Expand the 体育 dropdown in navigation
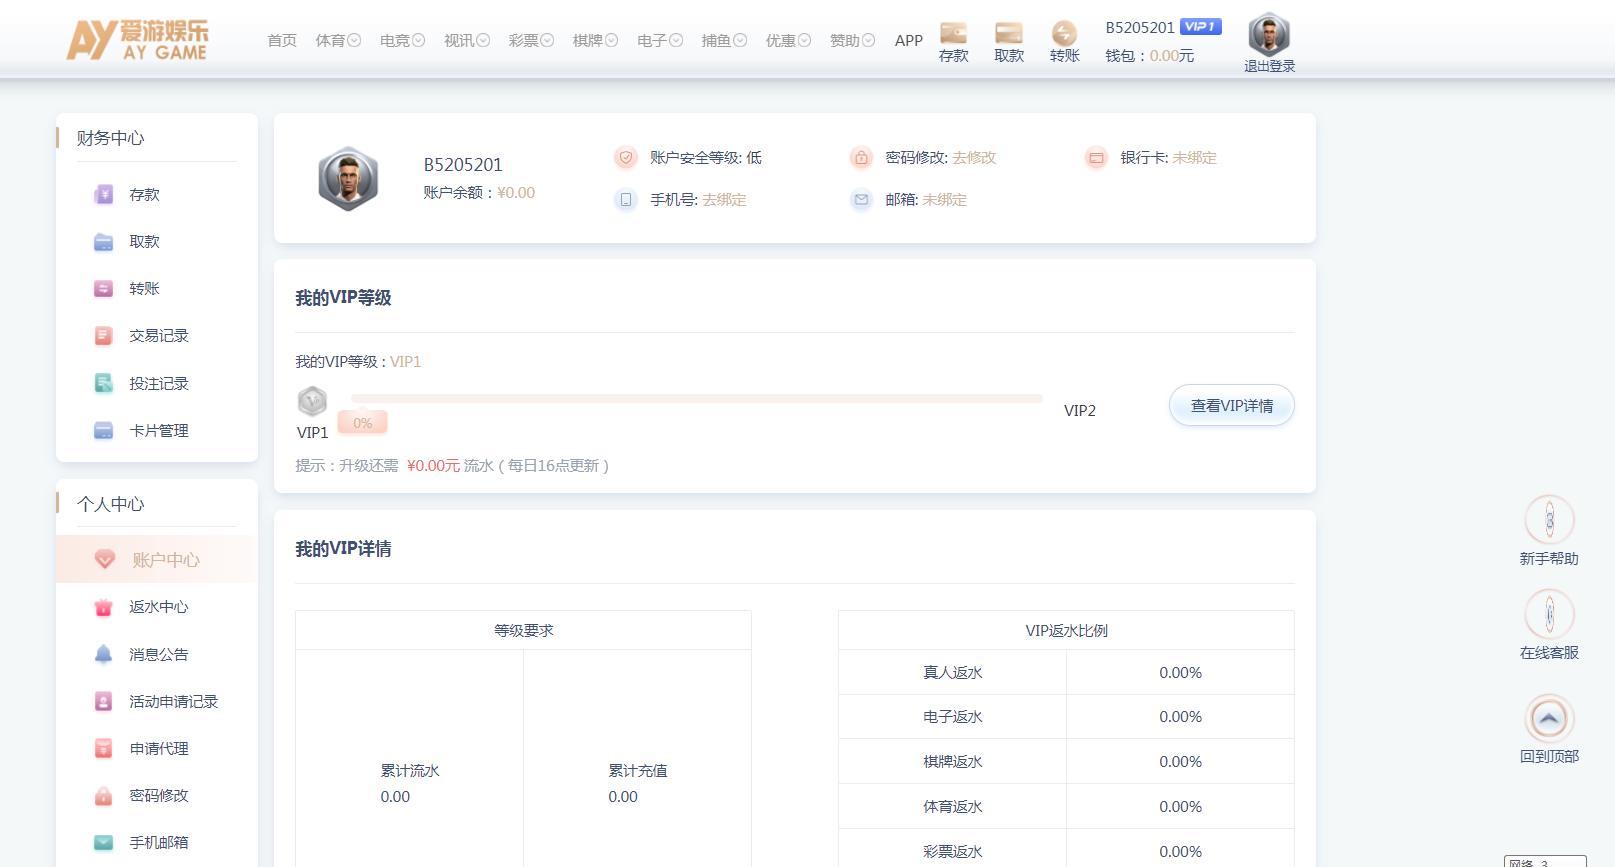 pyautogui.click(x=338, y=41)
